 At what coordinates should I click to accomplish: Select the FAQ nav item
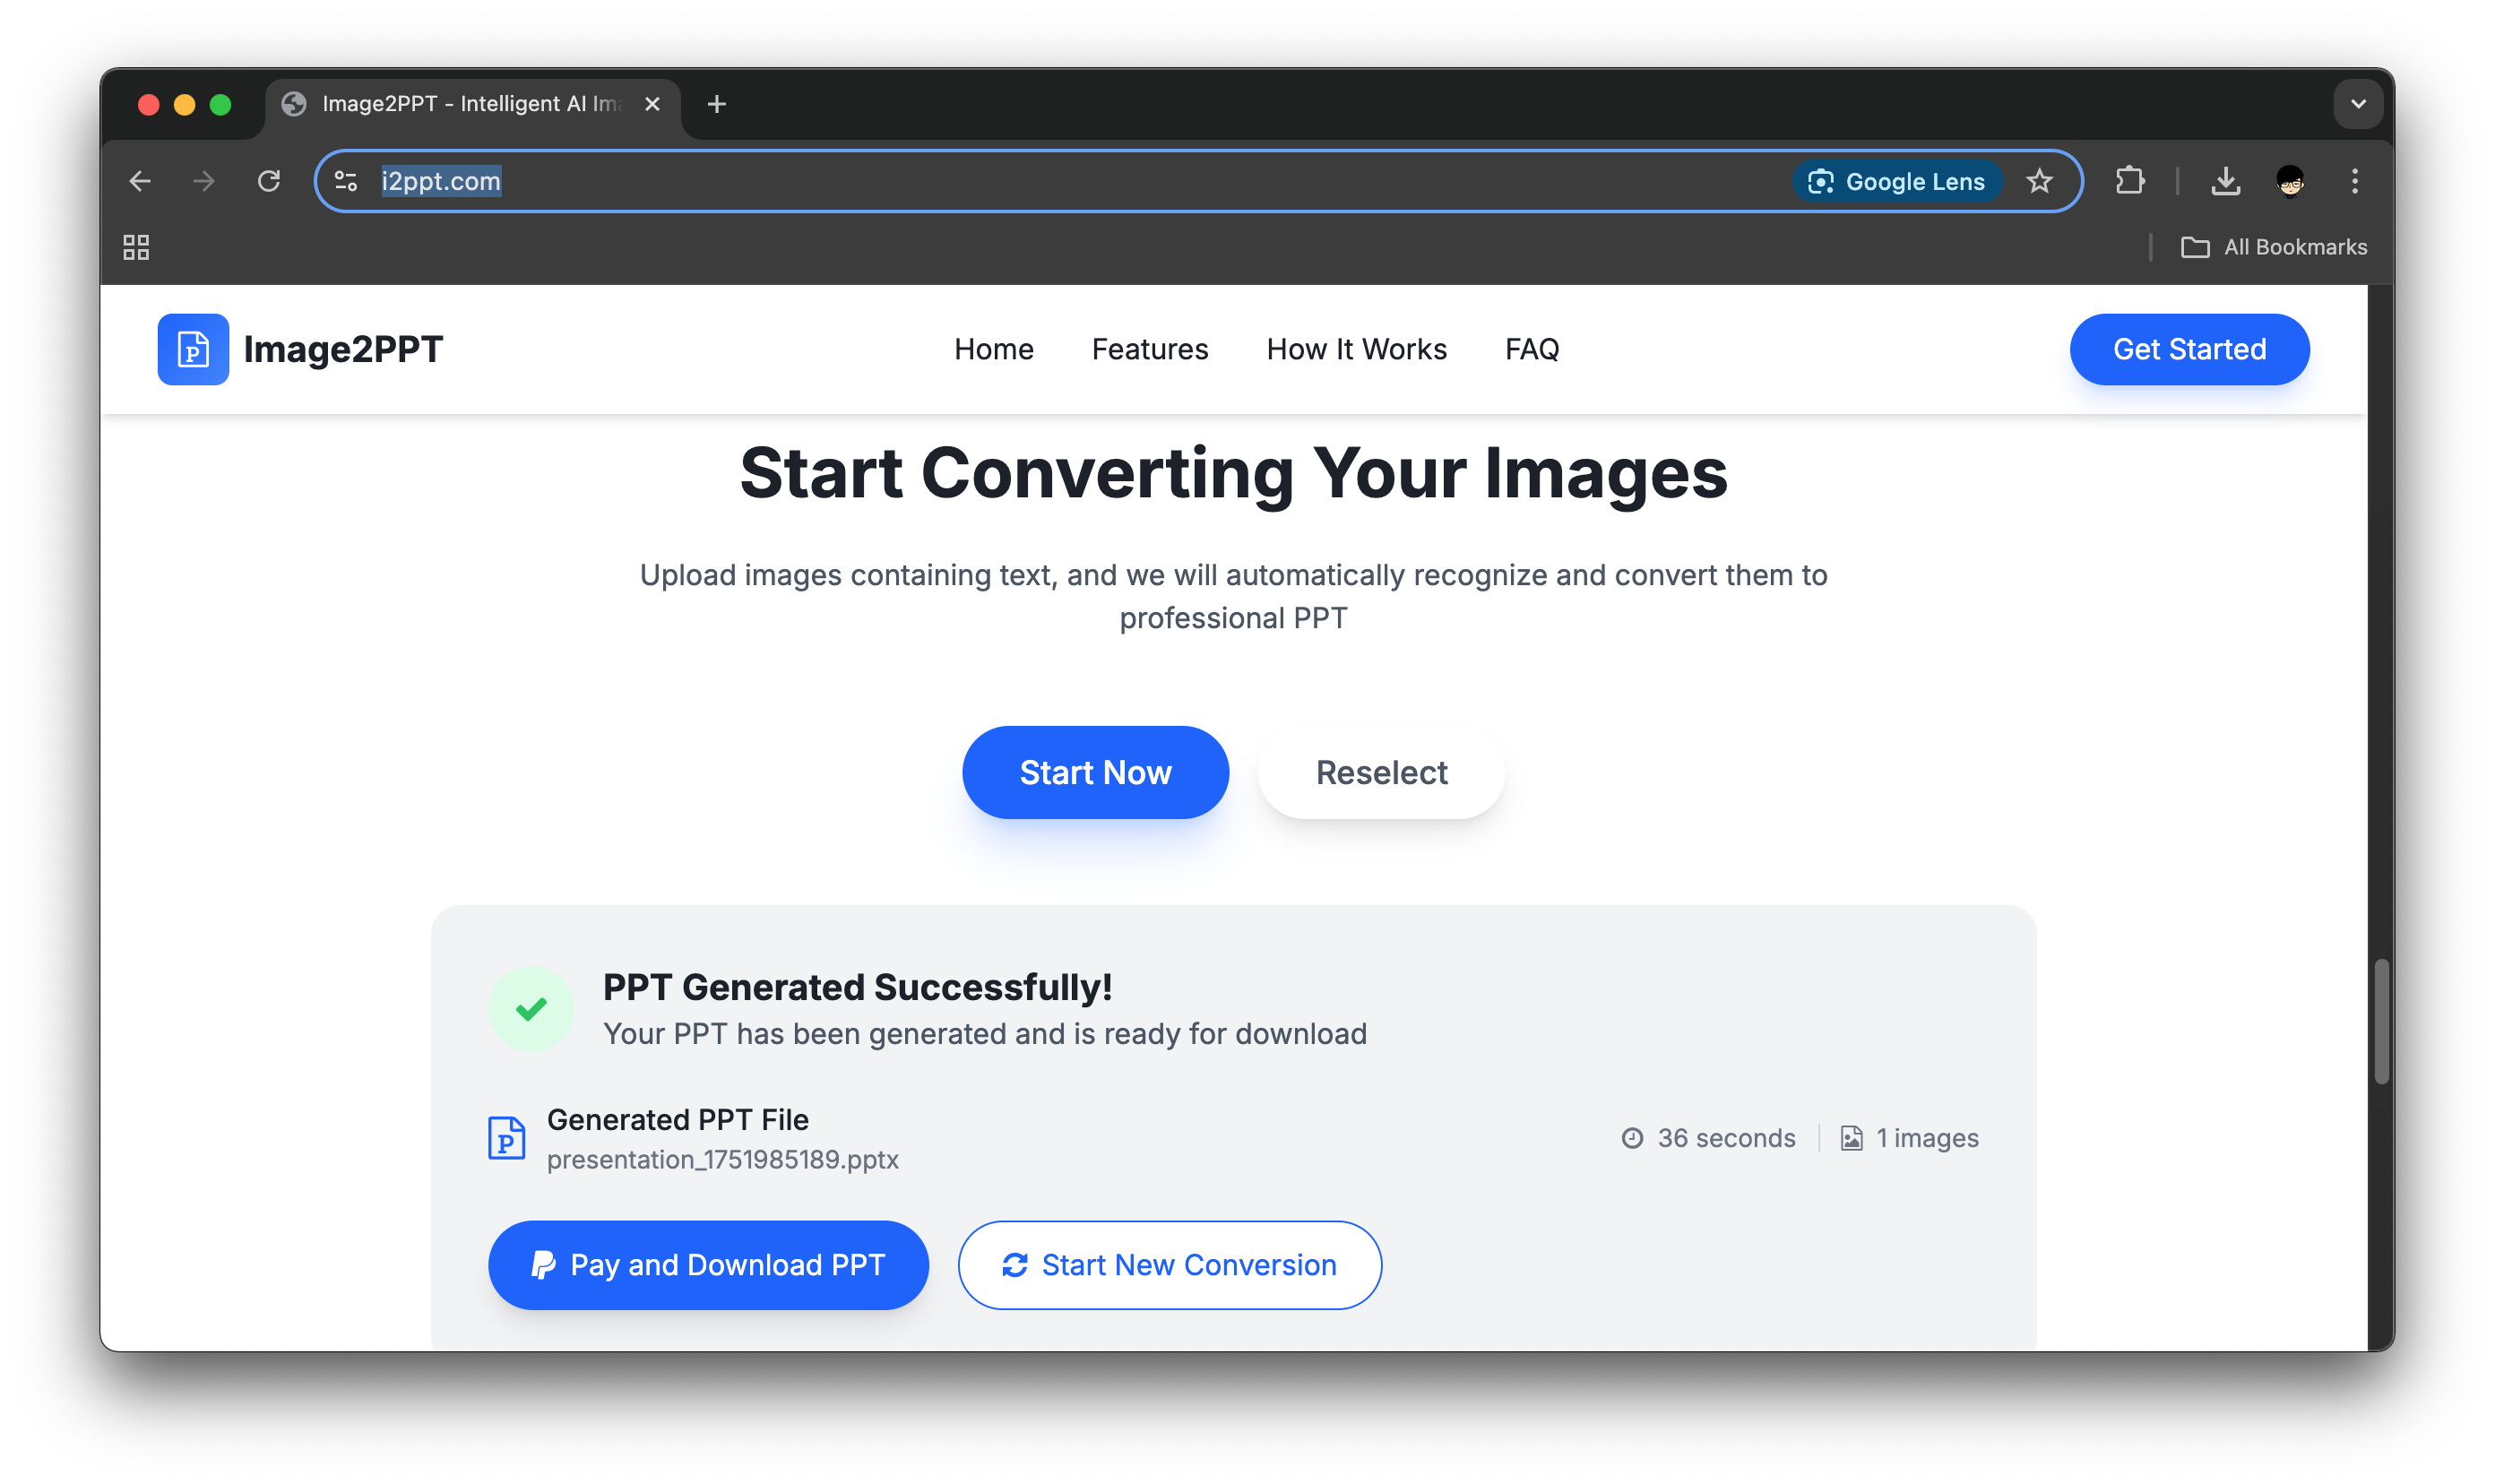pos(1531,349)
